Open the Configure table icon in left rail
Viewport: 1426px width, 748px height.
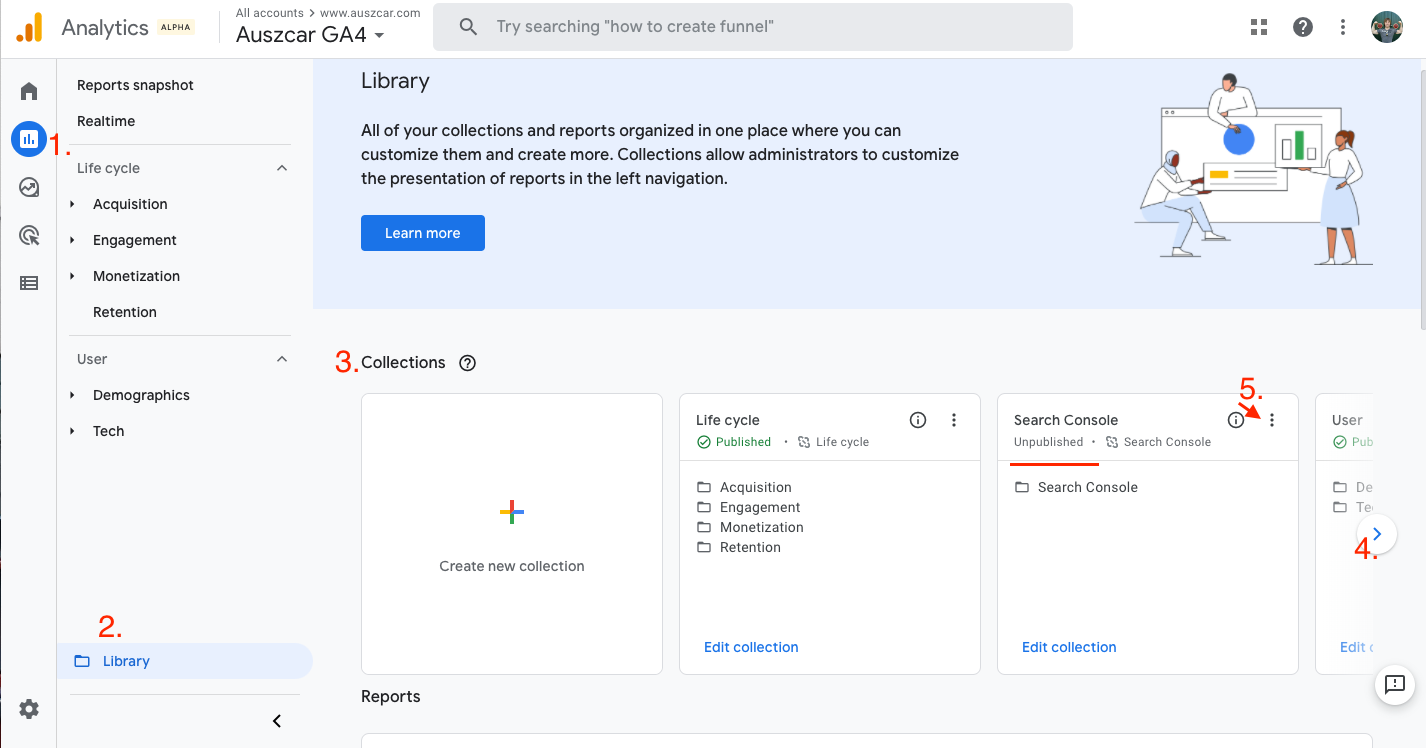tap(29, 283)
